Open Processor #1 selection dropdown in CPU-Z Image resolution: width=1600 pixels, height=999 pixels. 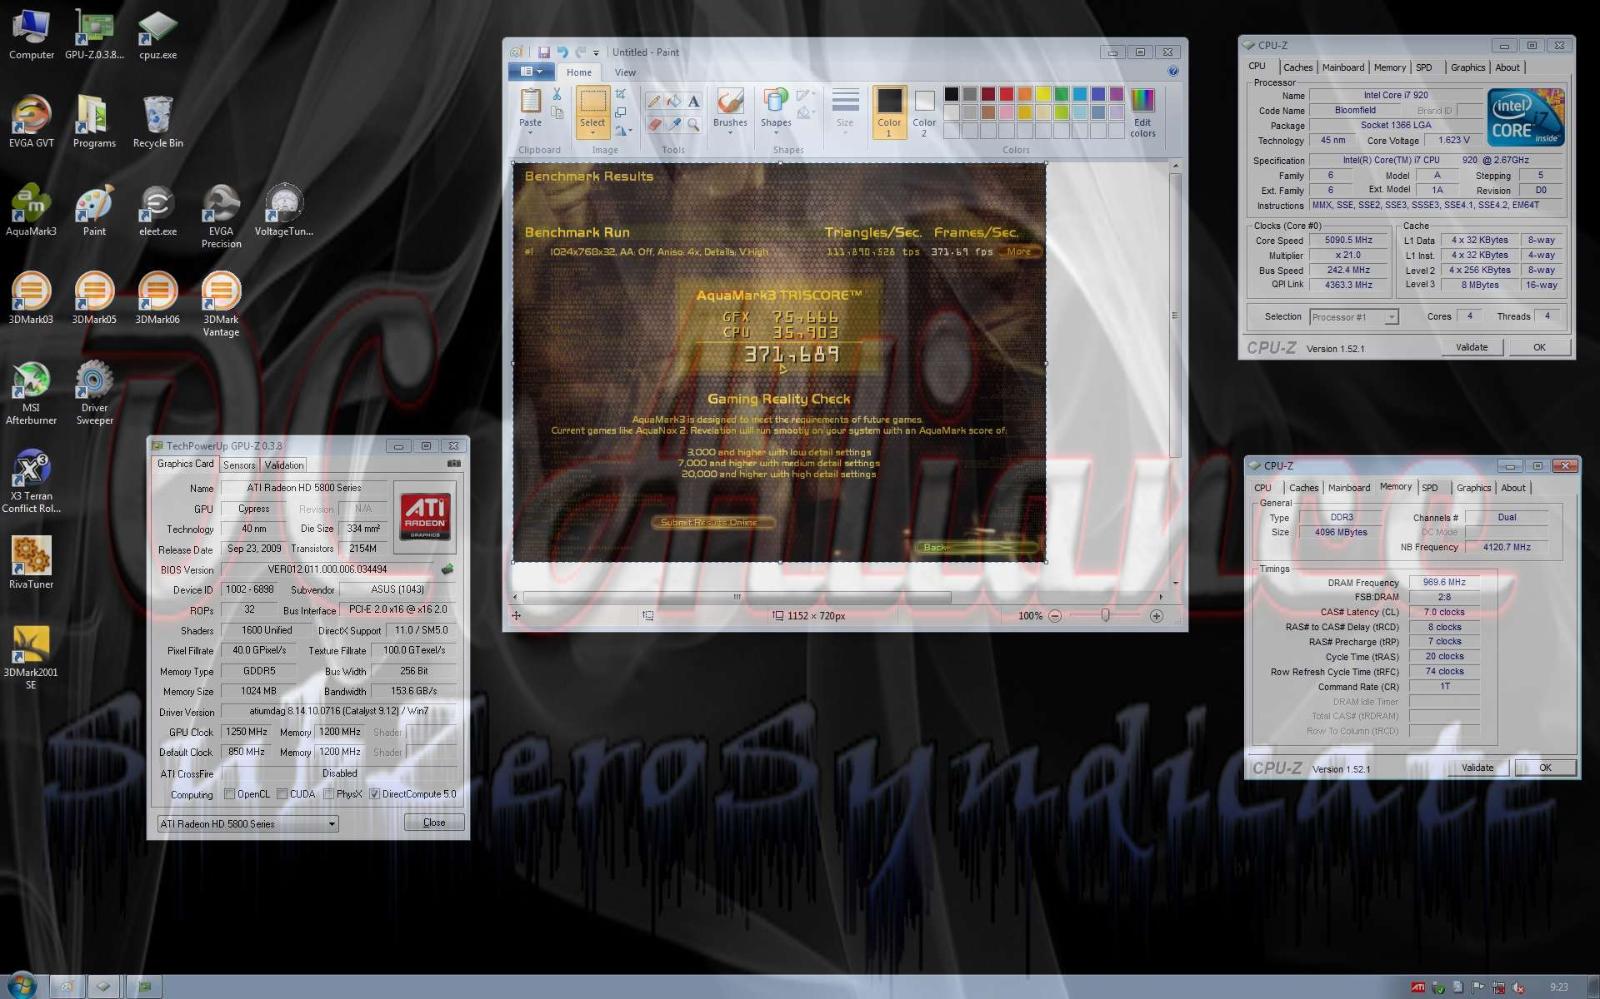pyautogui.click(x=1354, y=317)
